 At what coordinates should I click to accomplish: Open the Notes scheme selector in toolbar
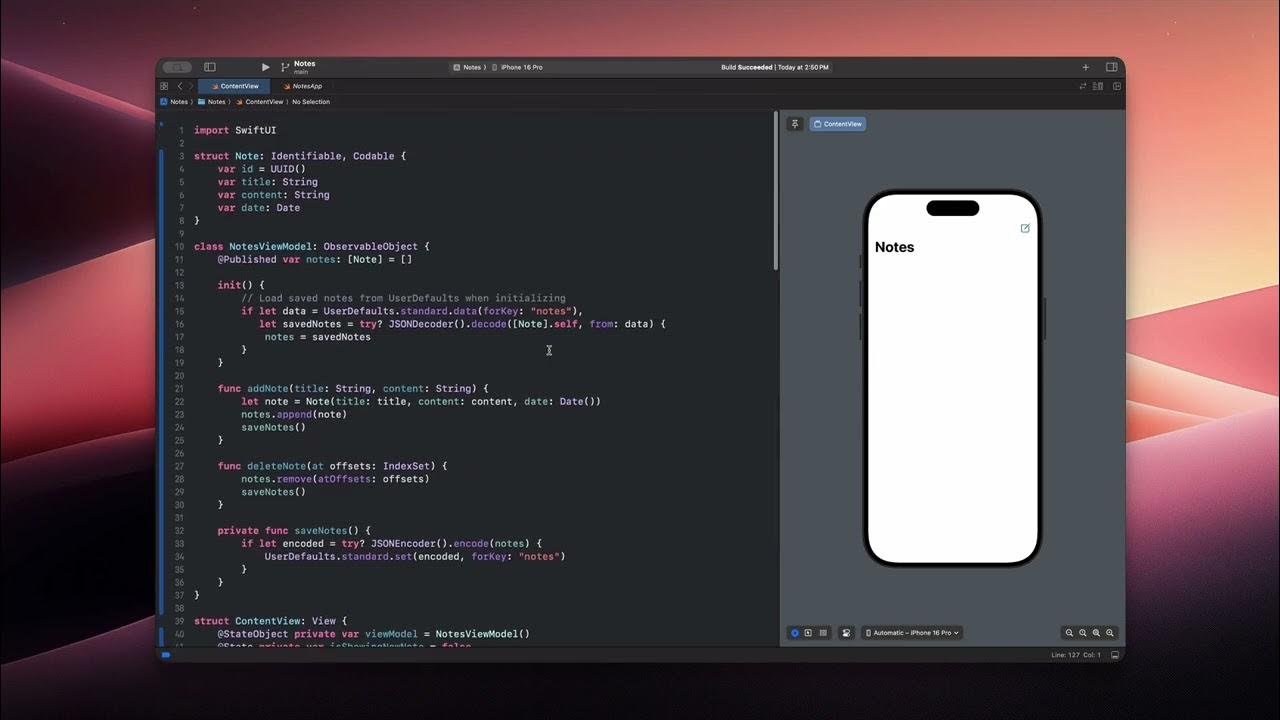469,67
